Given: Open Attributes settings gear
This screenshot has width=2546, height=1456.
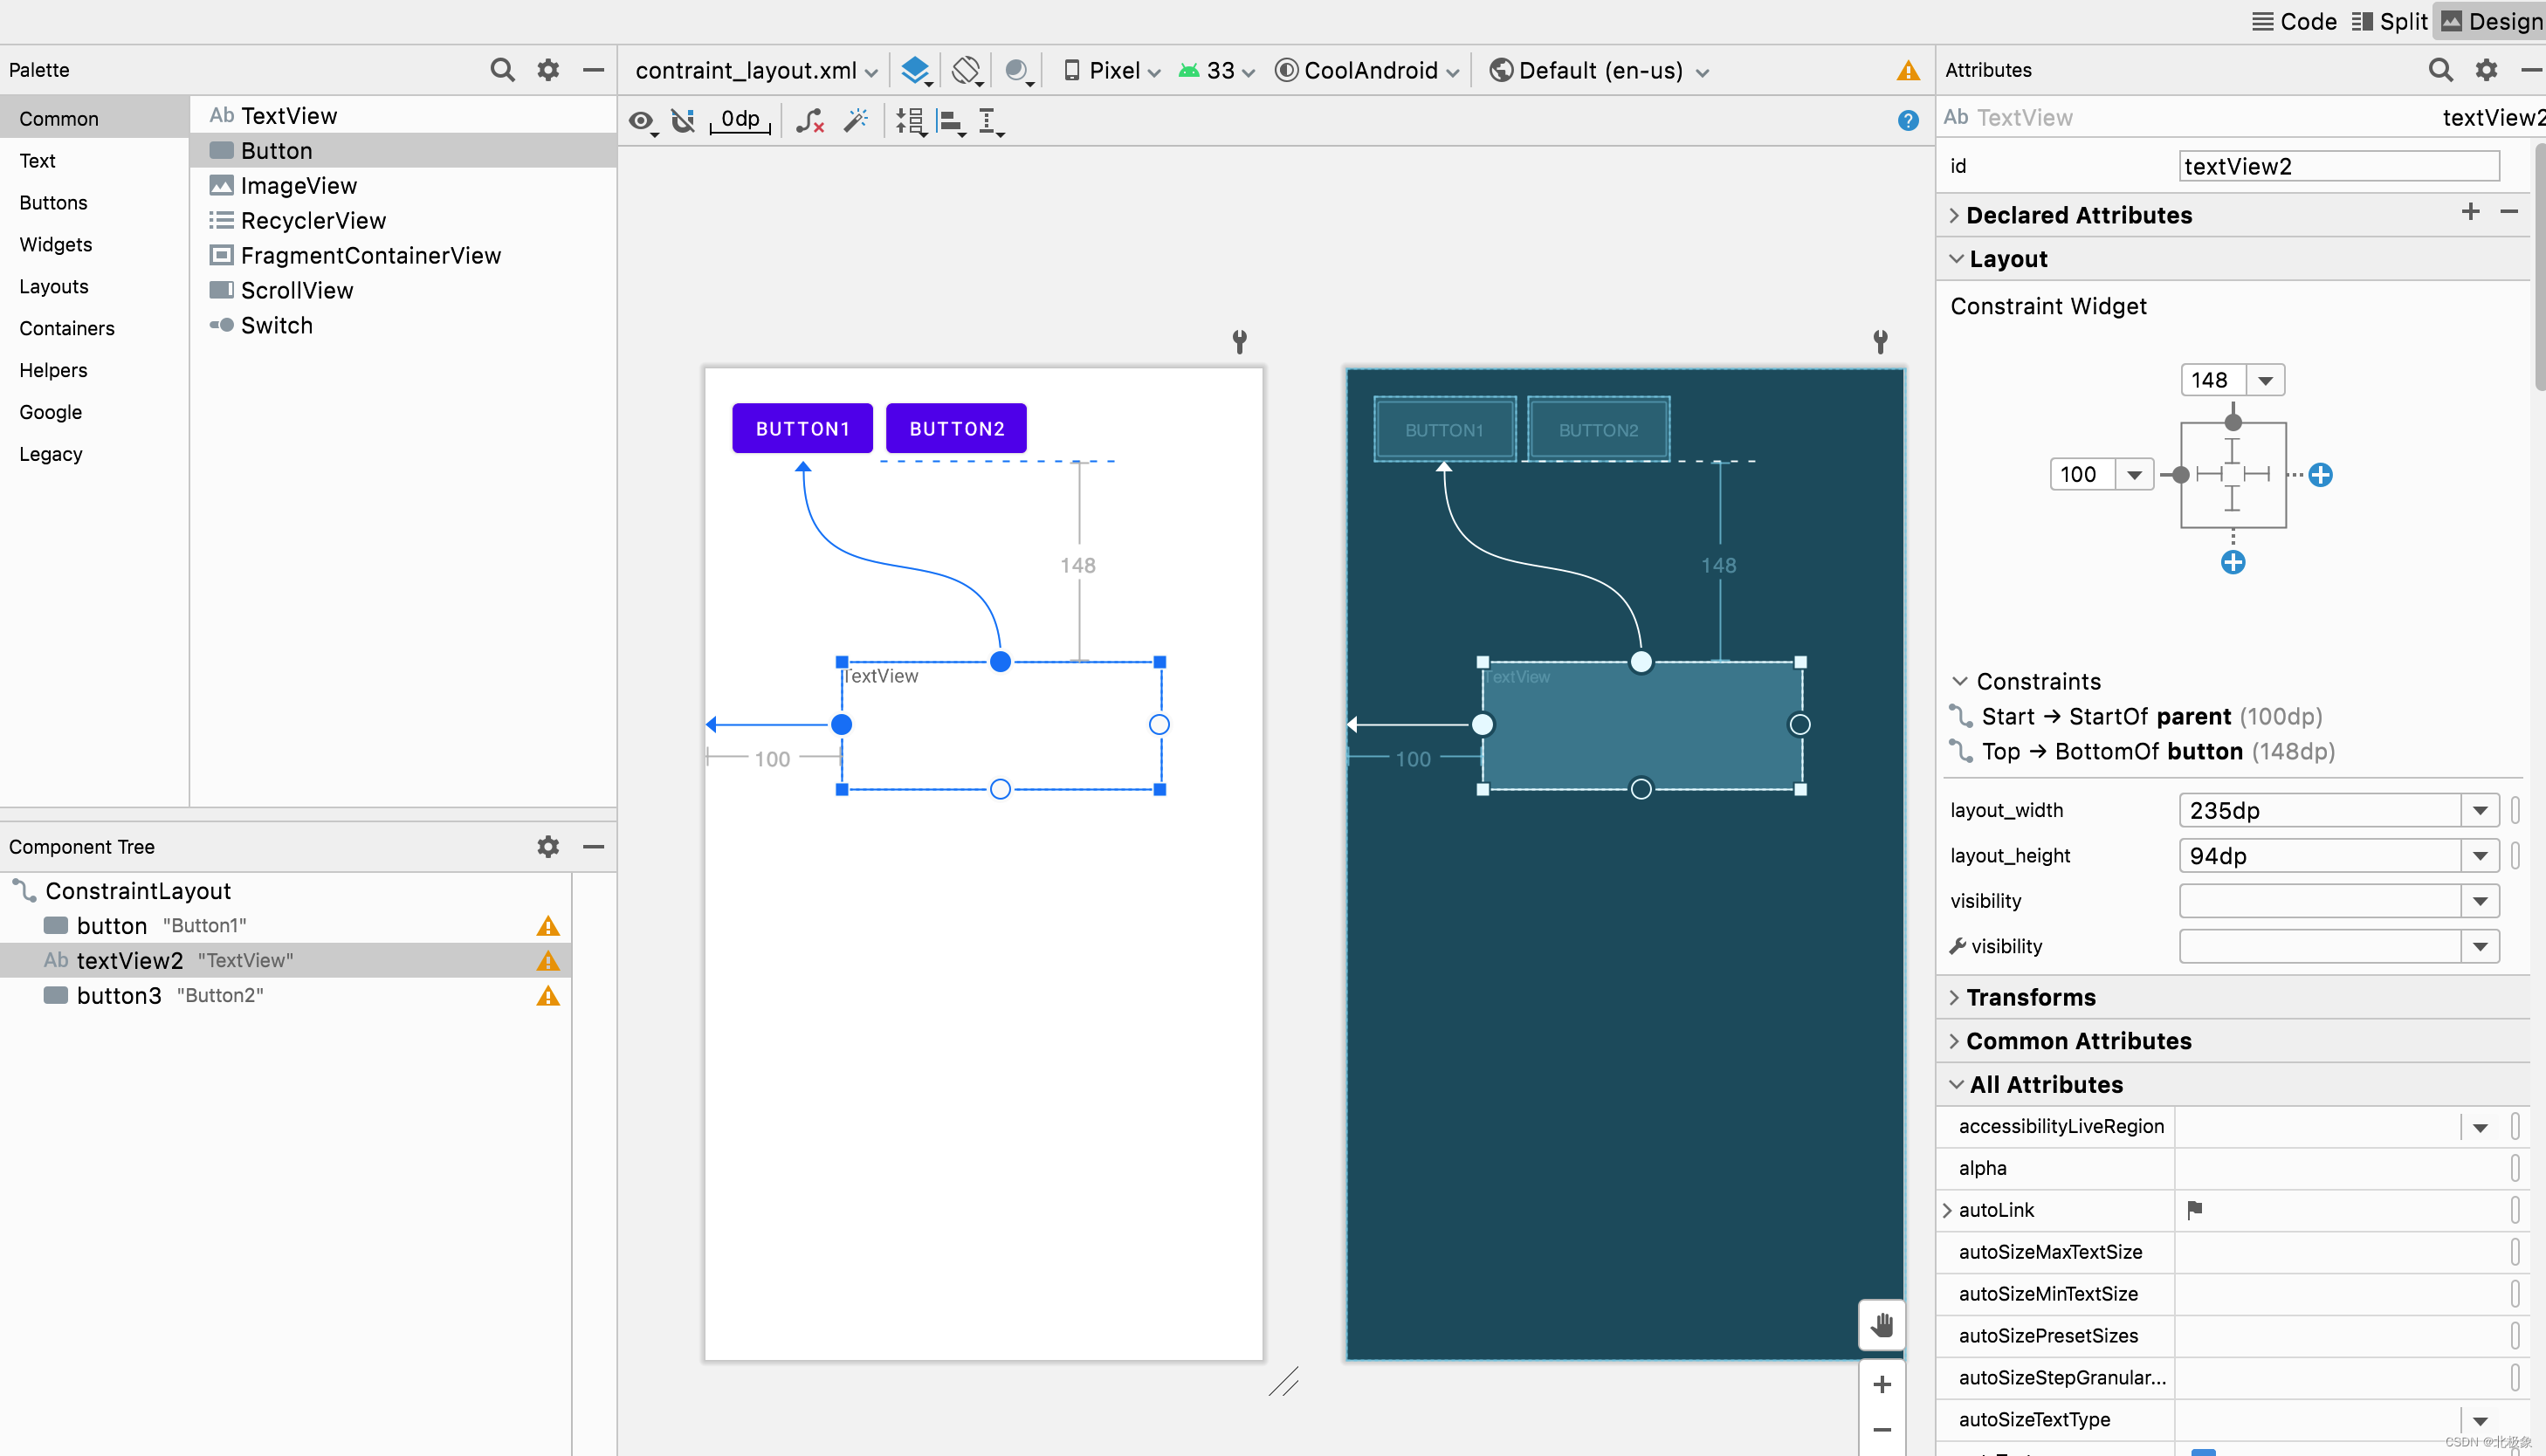Looking at the screenshot, I should pos(2487,70).
